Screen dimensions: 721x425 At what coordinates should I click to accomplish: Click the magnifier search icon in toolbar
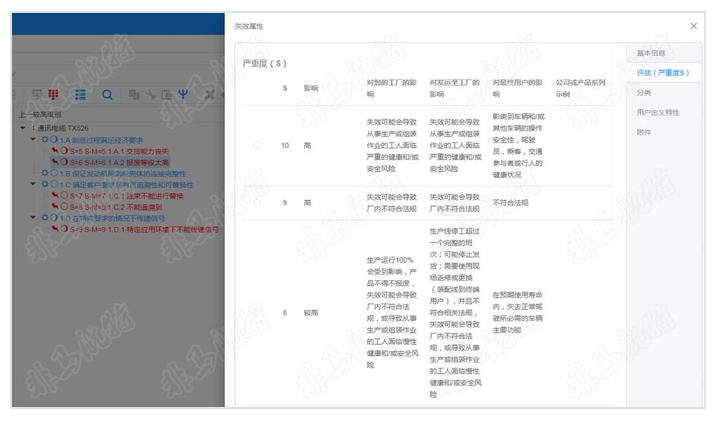point(107,95)
